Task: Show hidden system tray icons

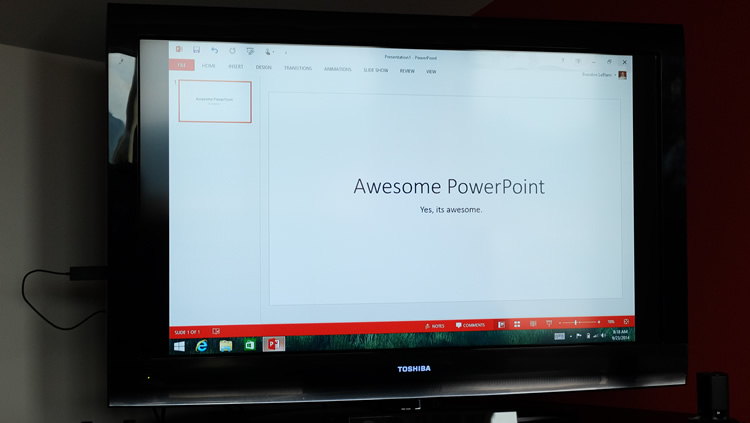Action: (571, 336)
